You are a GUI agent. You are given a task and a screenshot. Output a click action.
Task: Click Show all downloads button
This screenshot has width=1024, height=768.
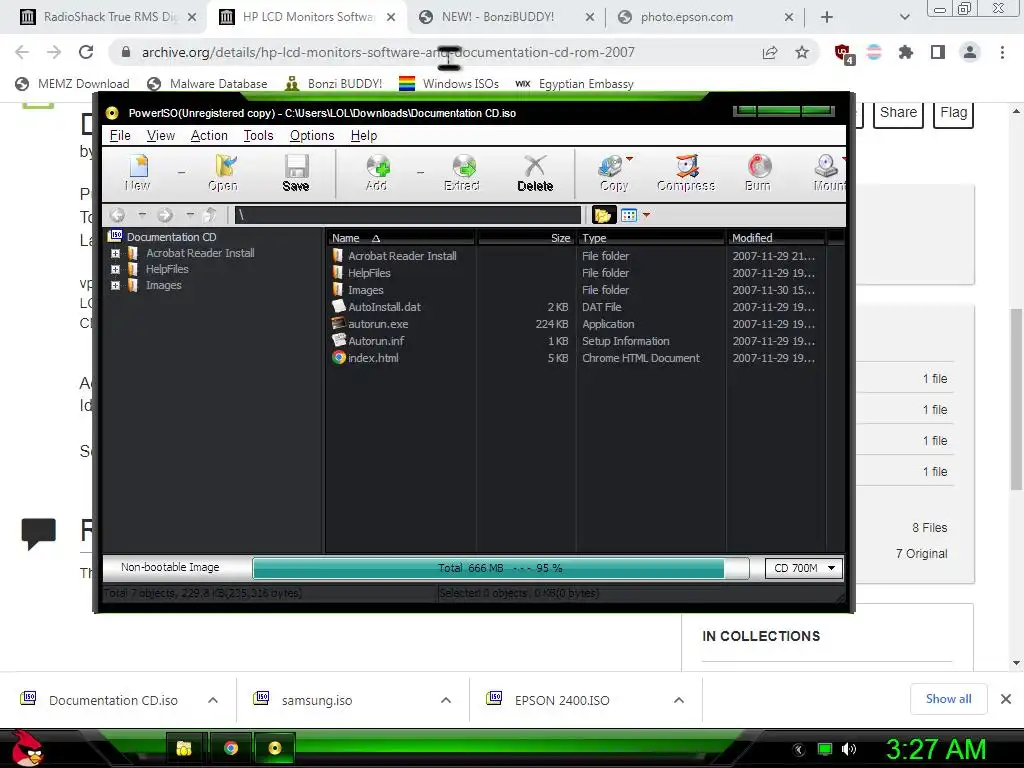(x=948, y=699)
